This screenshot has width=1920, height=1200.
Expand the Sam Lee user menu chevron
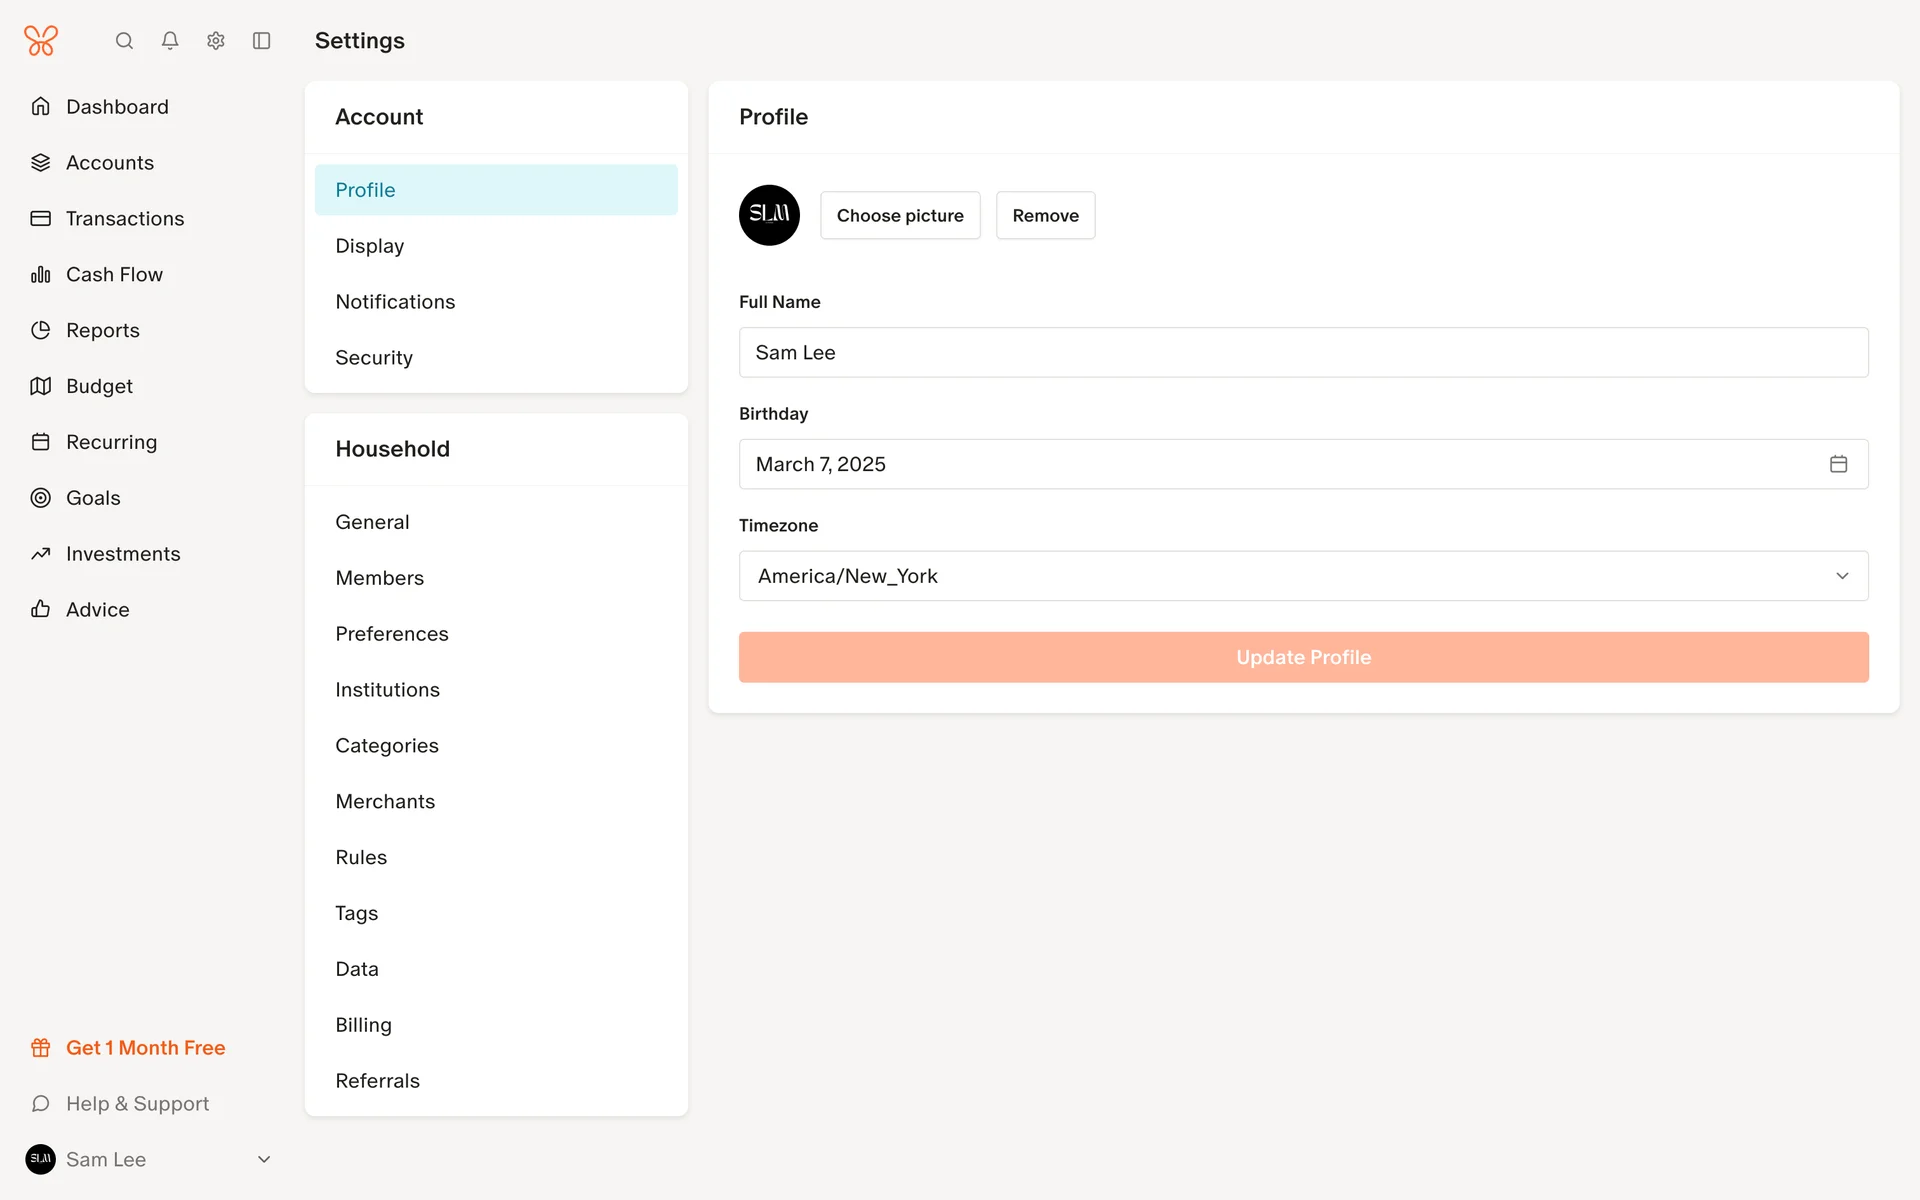click(x=264, y=1160)
